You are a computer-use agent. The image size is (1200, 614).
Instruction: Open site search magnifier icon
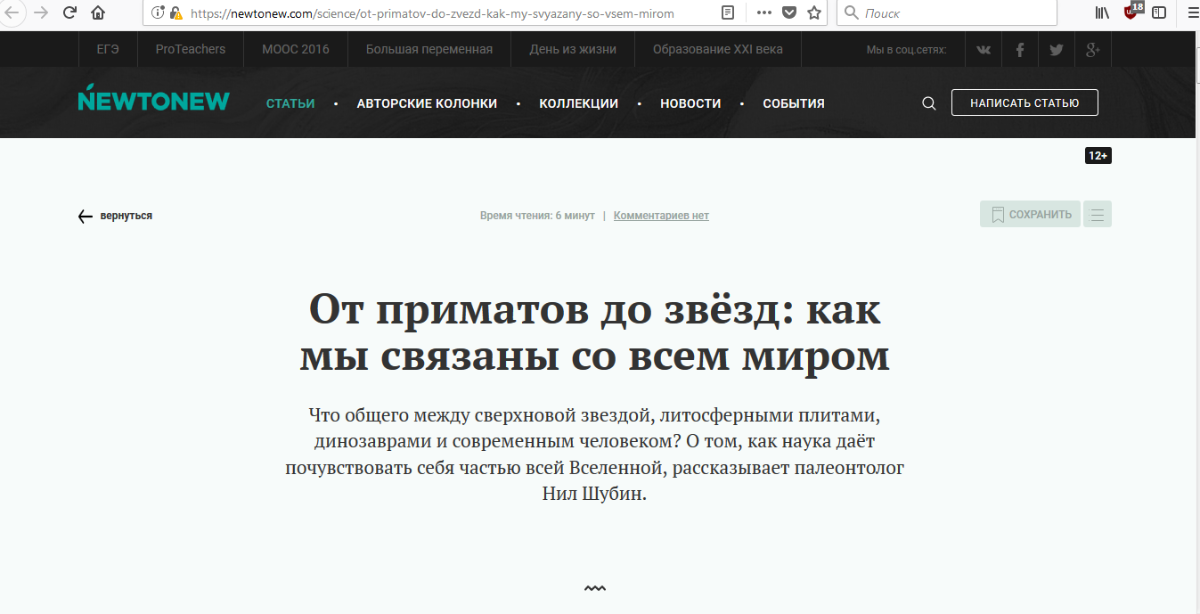coord(929,103)
